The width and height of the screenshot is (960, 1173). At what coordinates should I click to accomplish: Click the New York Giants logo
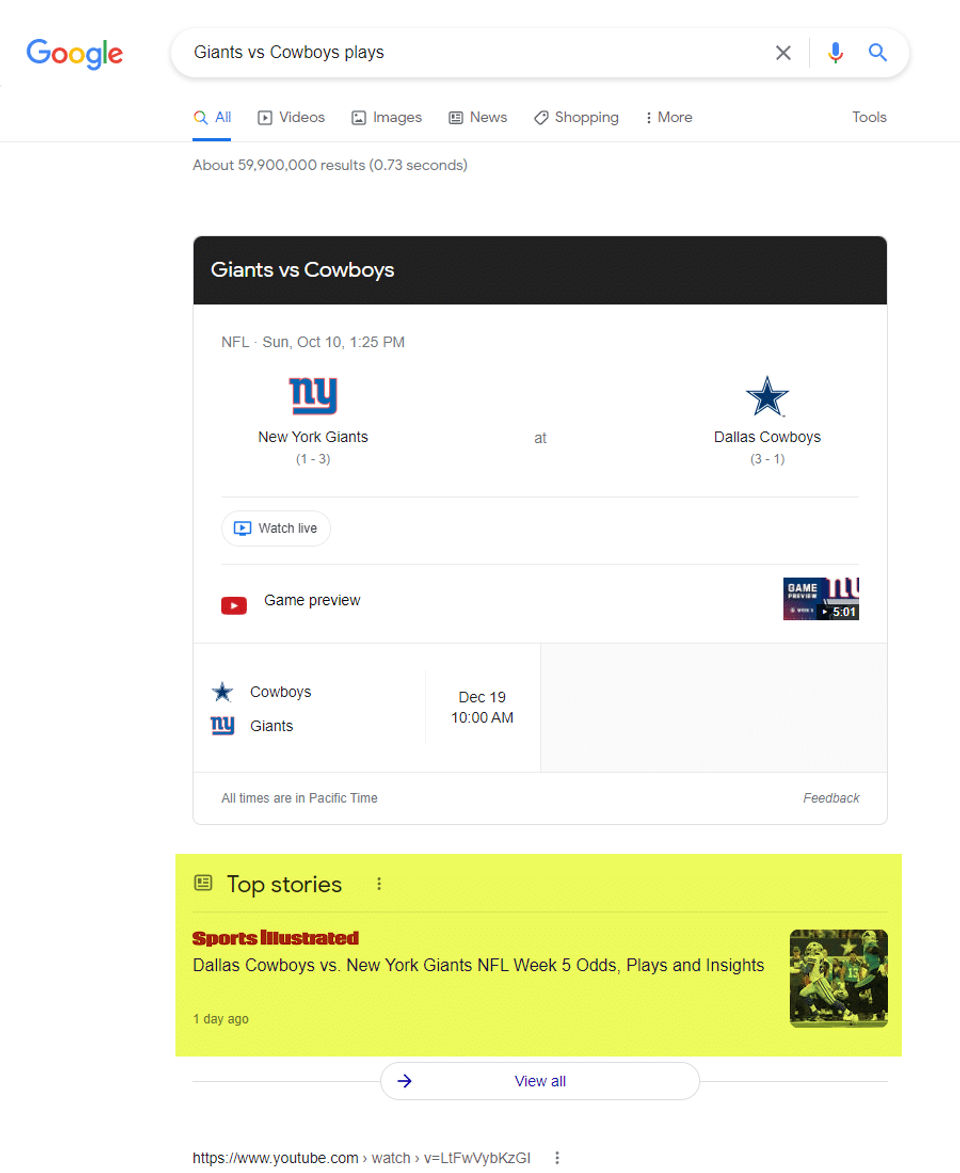(x=313, y=395)
